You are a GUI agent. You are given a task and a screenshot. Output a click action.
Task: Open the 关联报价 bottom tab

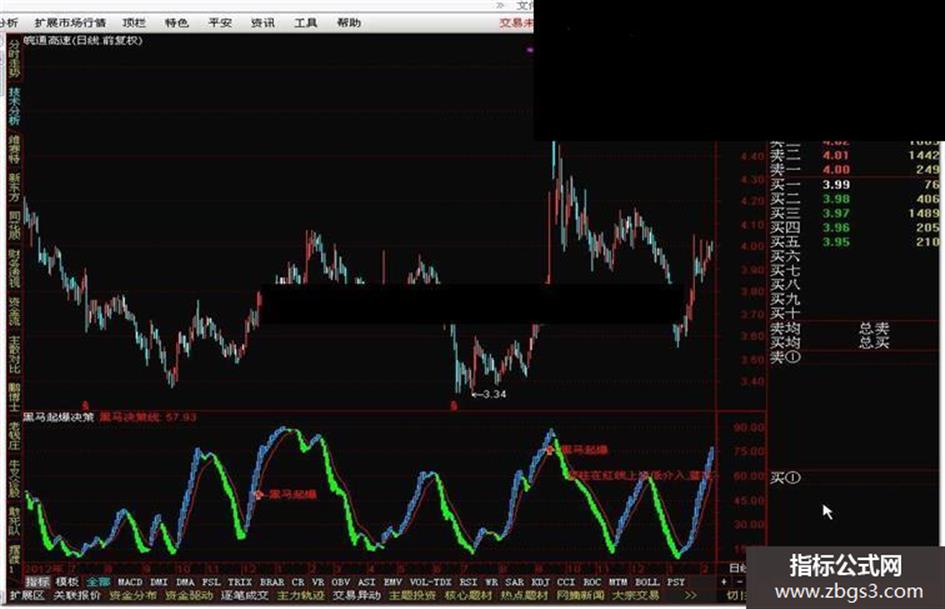[77, 595]
